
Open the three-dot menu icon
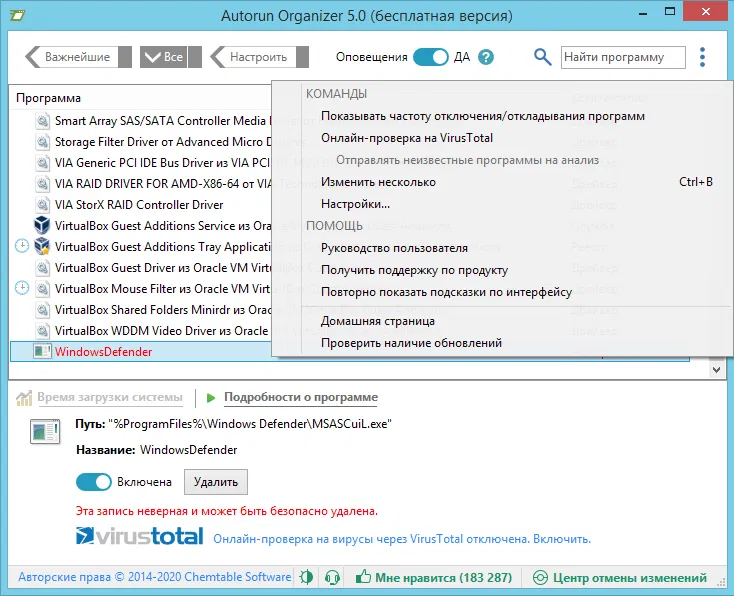click(x=702, y=57)
